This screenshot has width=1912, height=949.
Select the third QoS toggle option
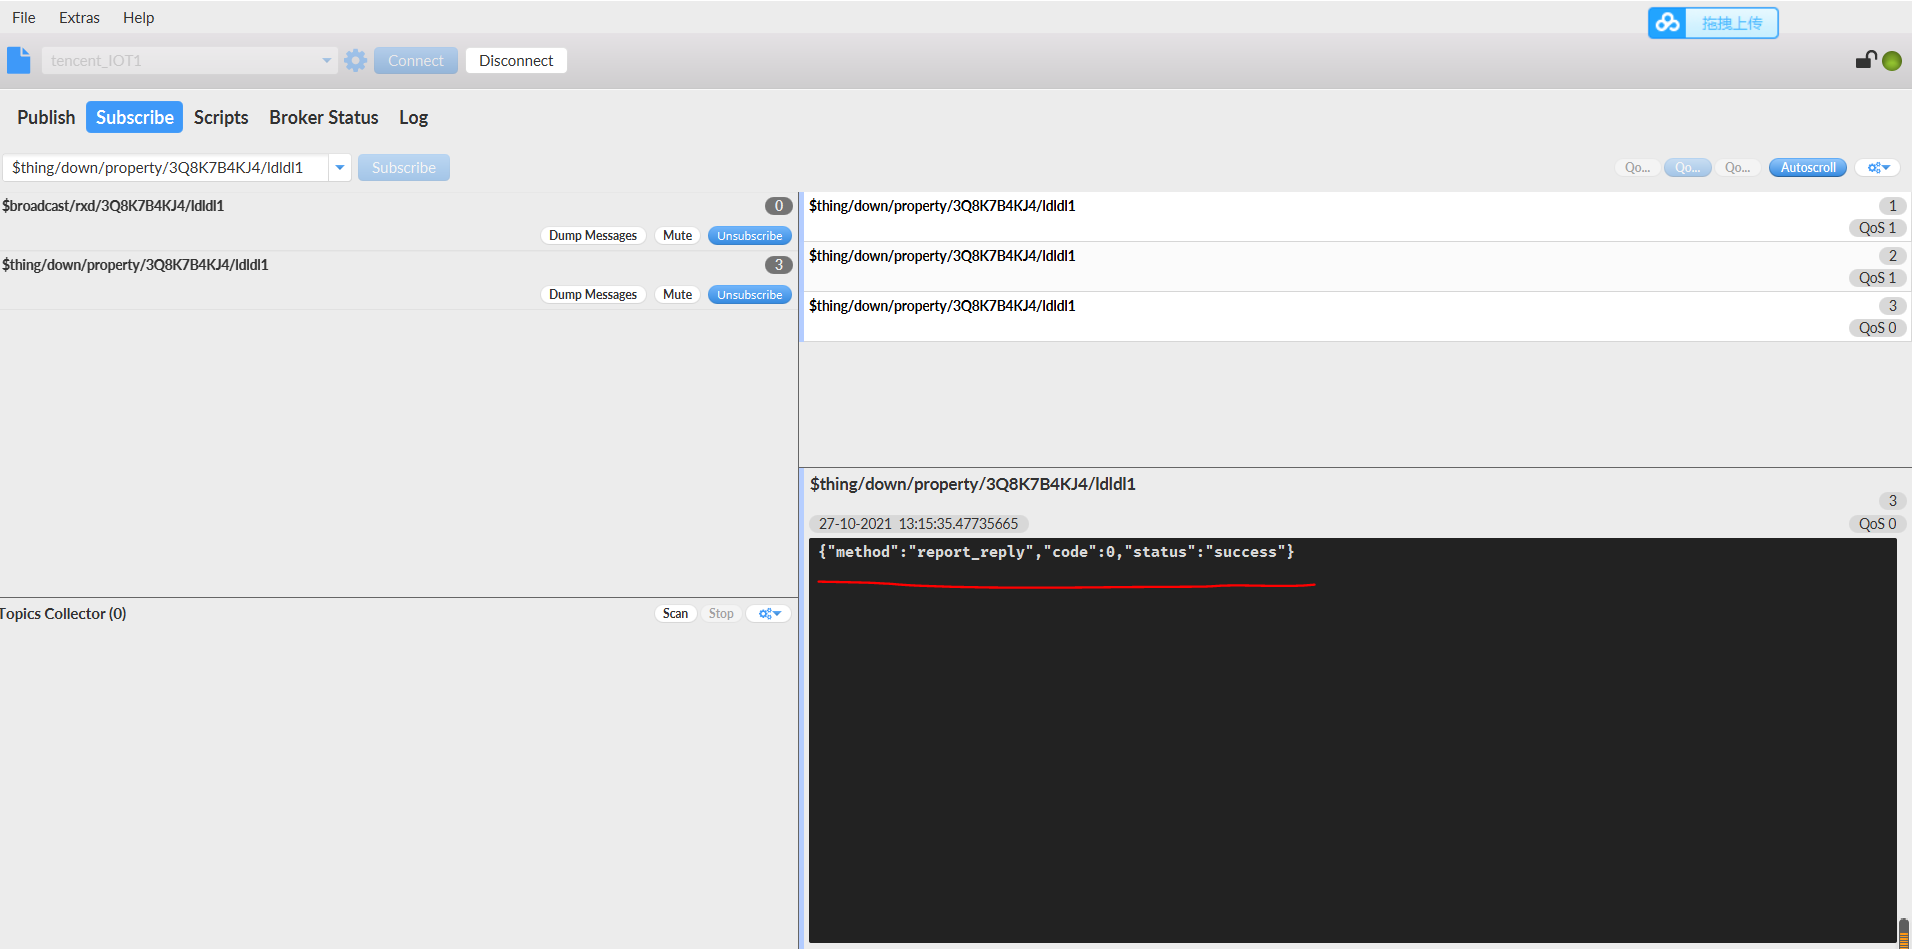point(1738,168)
